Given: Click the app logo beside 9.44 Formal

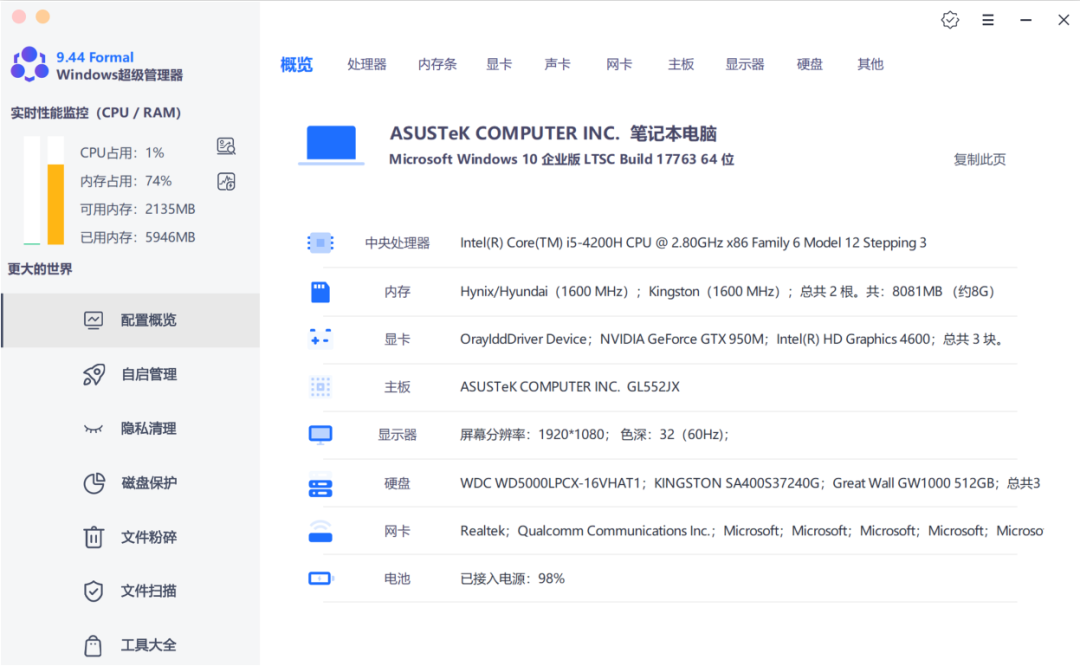Looking at the screenshot, I should point(30,64).
